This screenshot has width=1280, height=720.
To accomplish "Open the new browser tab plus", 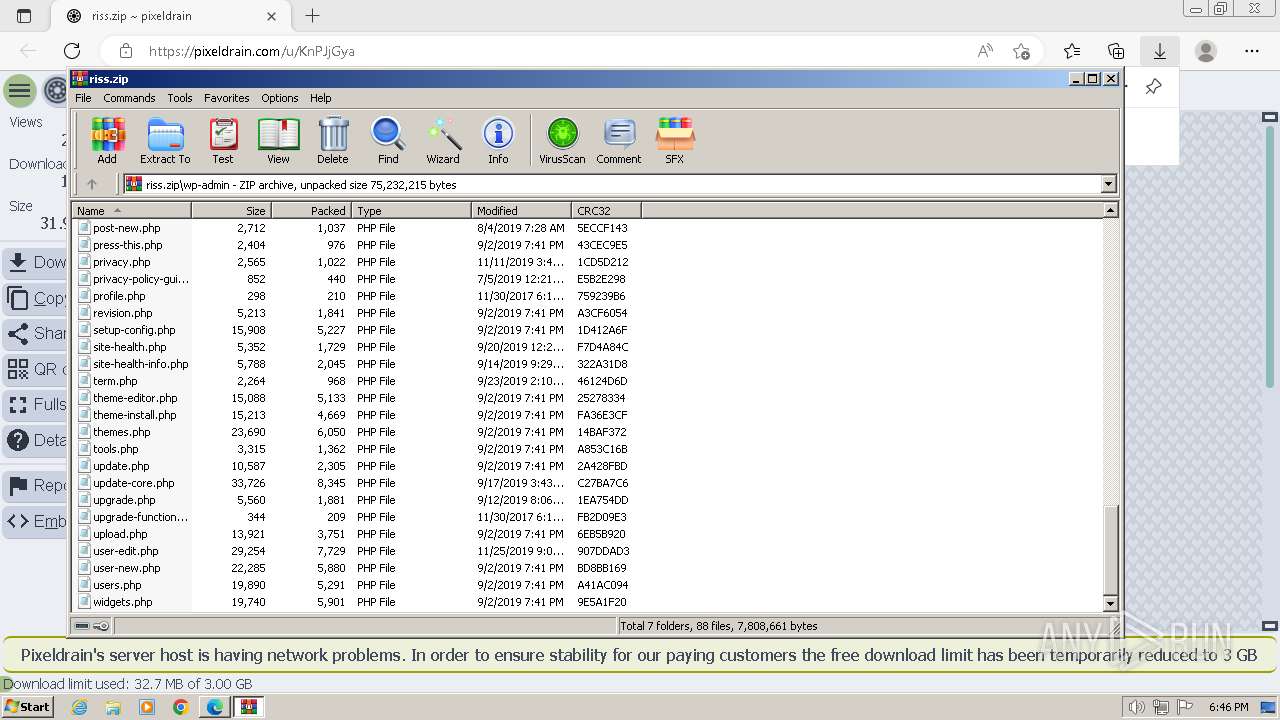I will pos(313,16).
